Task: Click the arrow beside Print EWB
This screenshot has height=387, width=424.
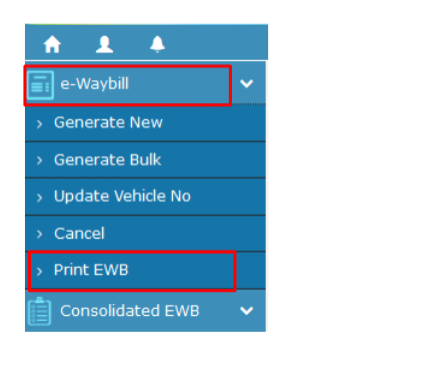Action: pos(40,271)
